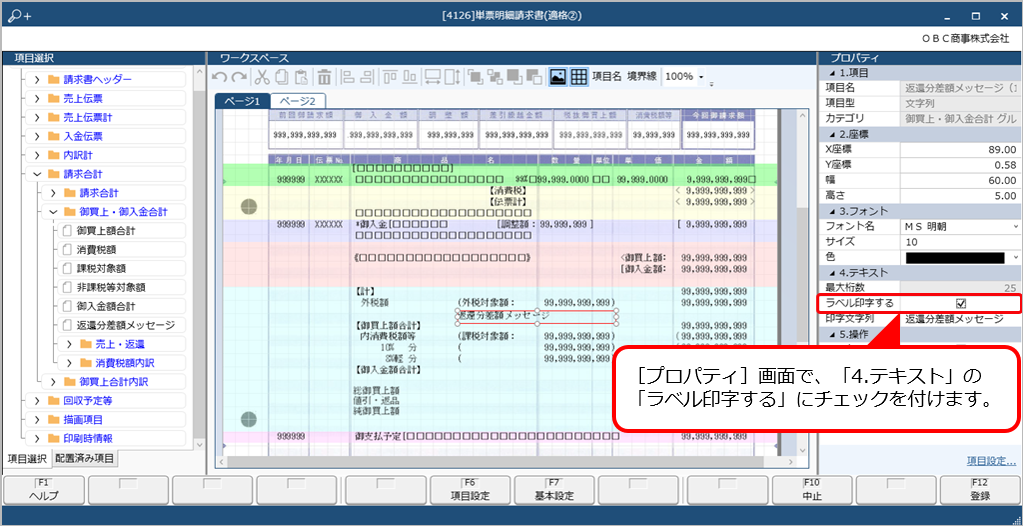Click the サイズ value field
Image resolution: width=1023 pixels, height=526 pixels.
(960, 241)
